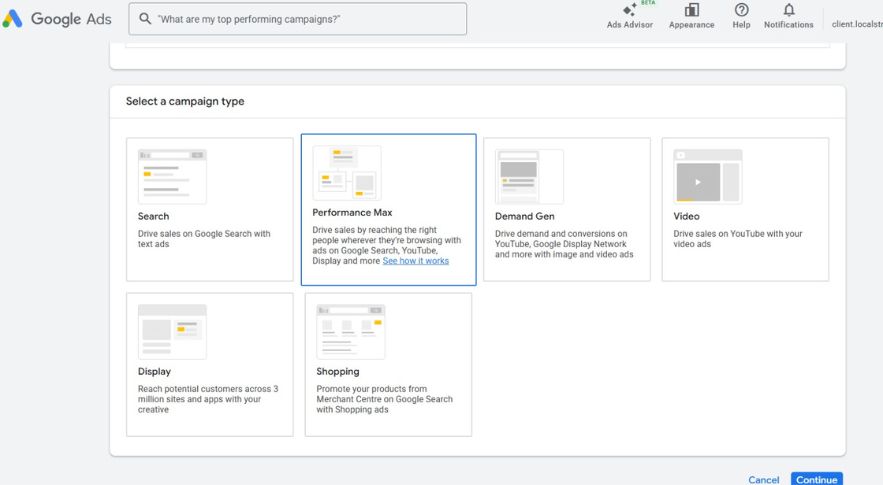Select the Shopping campaign type card
The width and height of the screenshot is (883, 485).
(388, 364)
